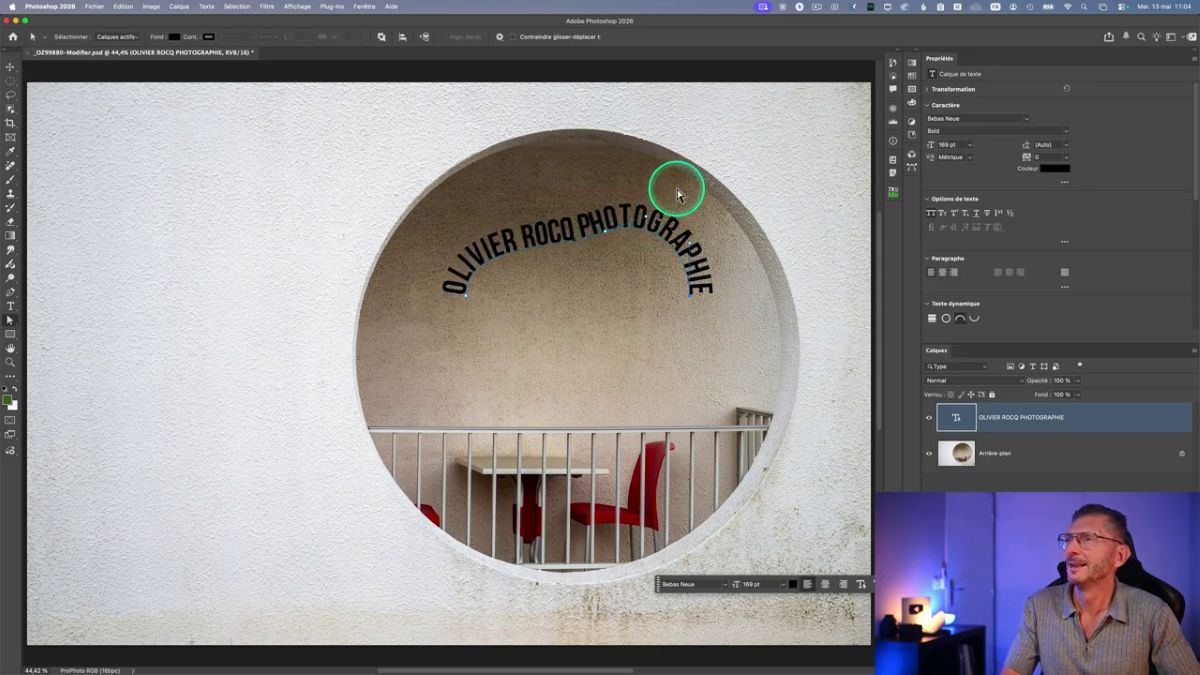
Task: Select the Gradient tool
Action: 10,235
